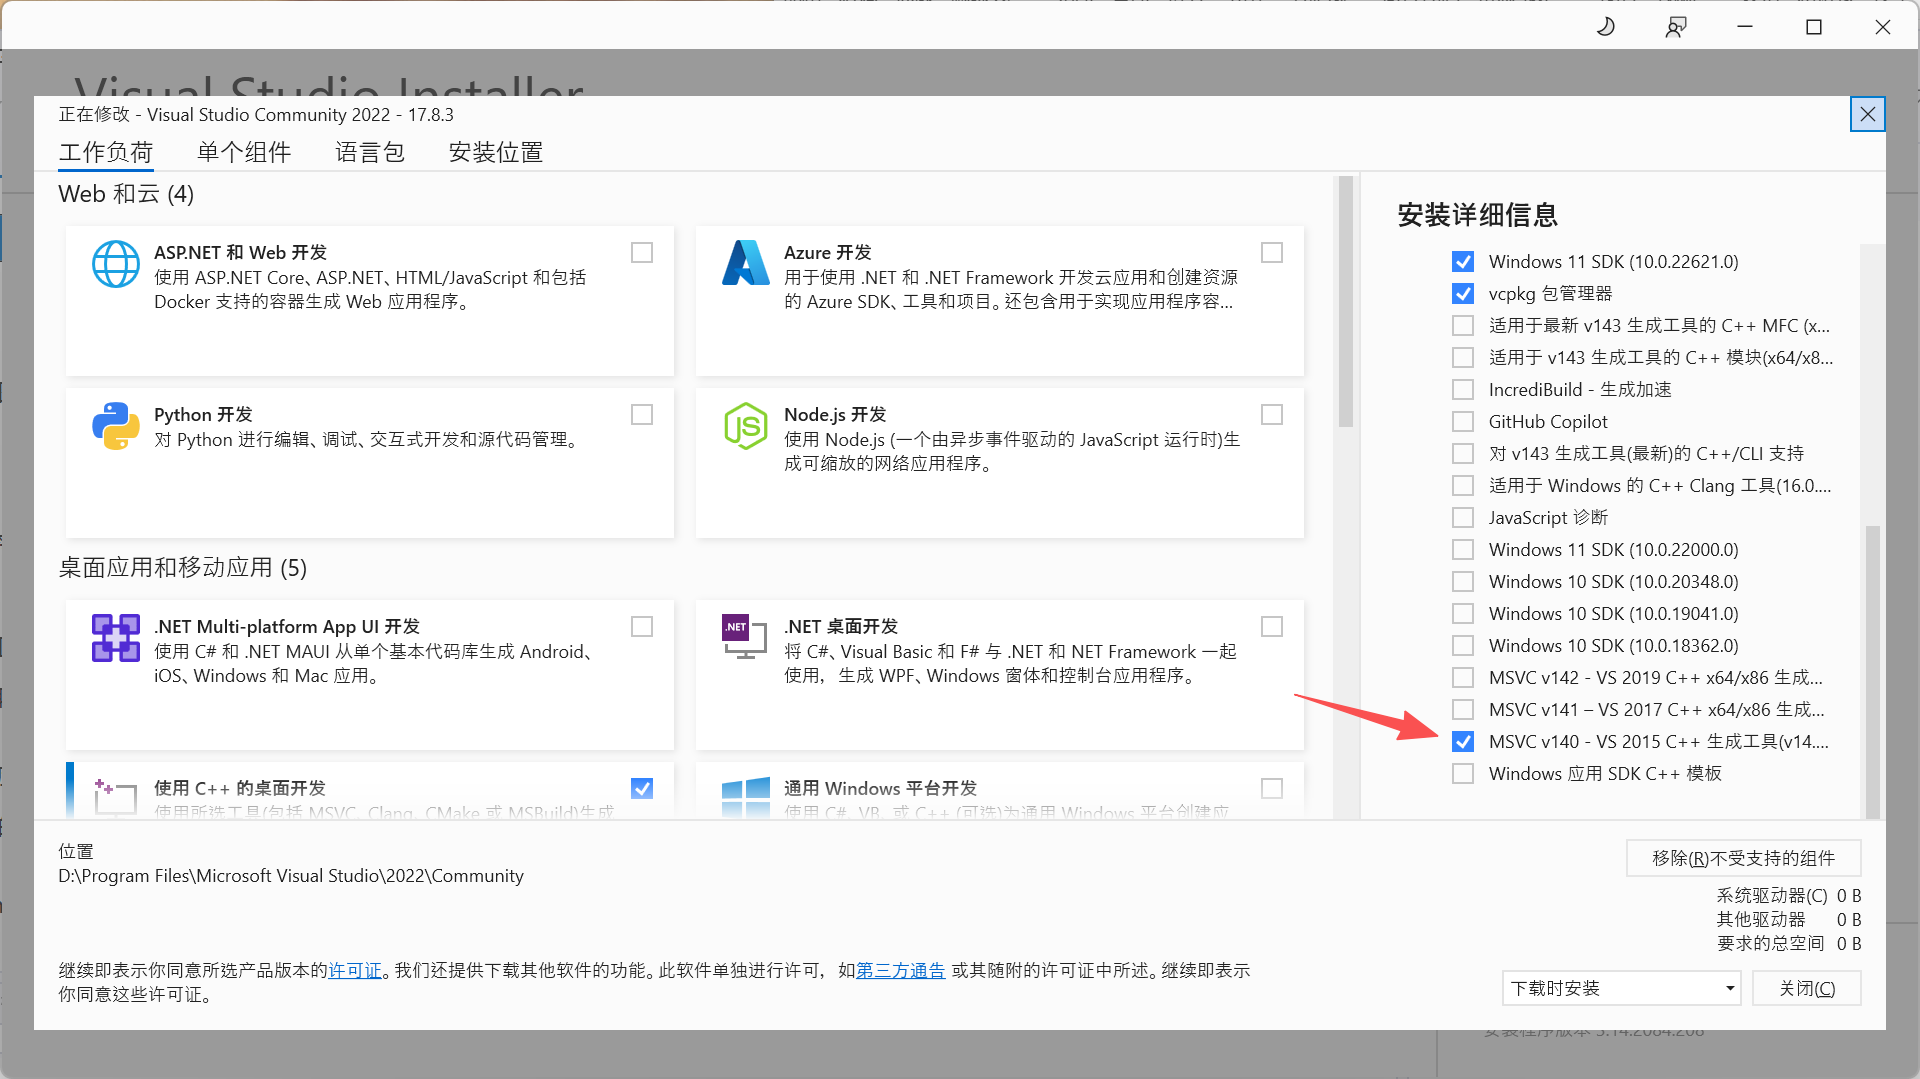The height and width of the screenshot is (1079, 1920).
Task: Check C++ Clang 工具 for Windows
Action: [x=1463, y=486]
